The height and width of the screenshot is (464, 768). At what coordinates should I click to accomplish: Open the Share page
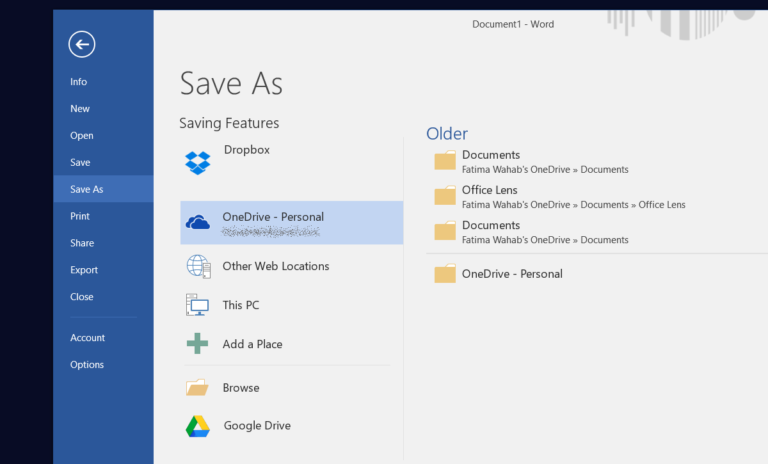(82, 243)
